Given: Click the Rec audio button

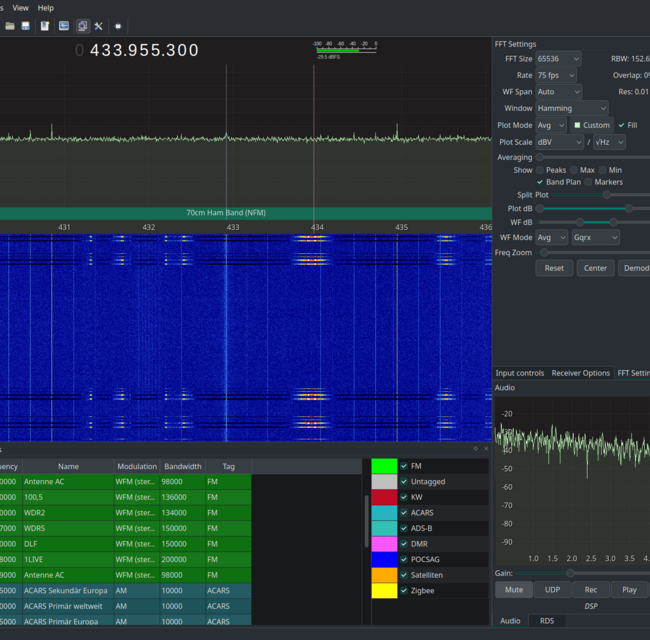Looking at the screenshot, I should point(591,590).
